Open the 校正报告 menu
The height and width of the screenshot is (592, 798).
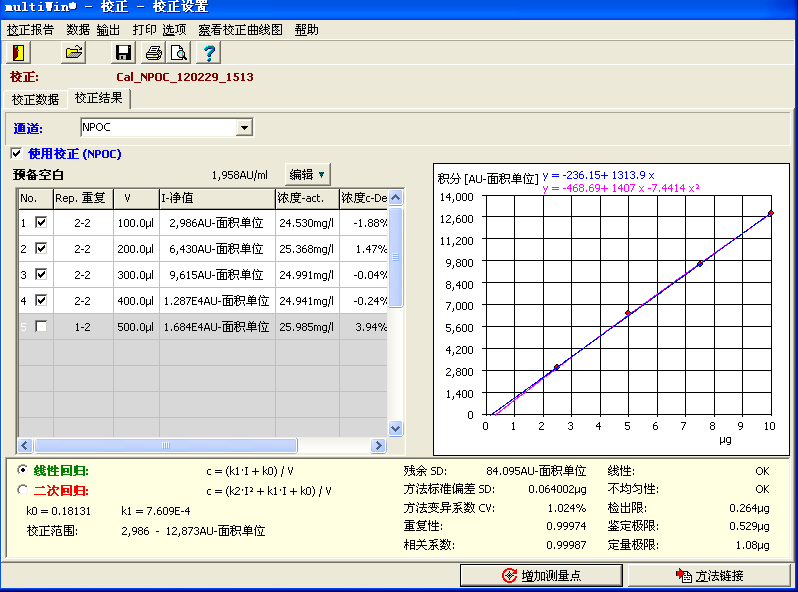point(31,30)
